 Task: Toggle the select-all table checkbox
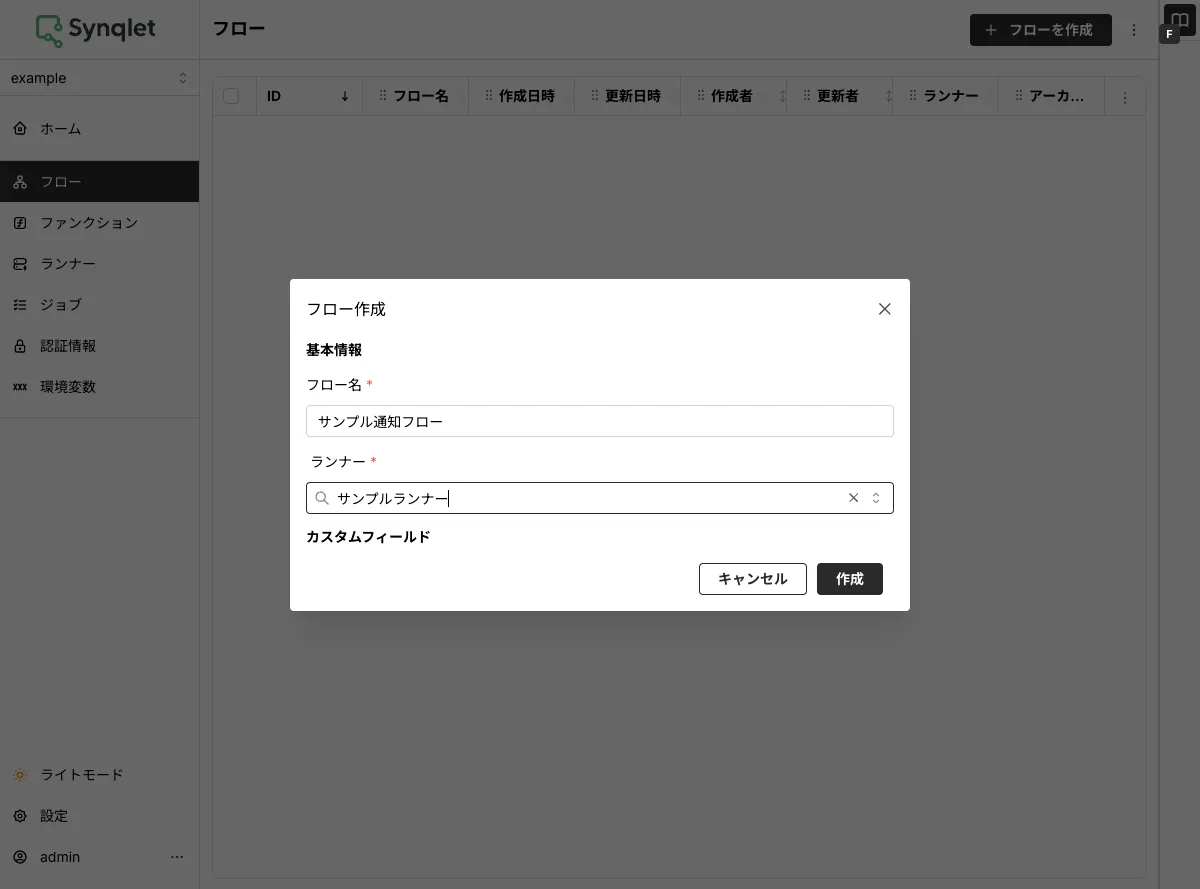point(231,96)
